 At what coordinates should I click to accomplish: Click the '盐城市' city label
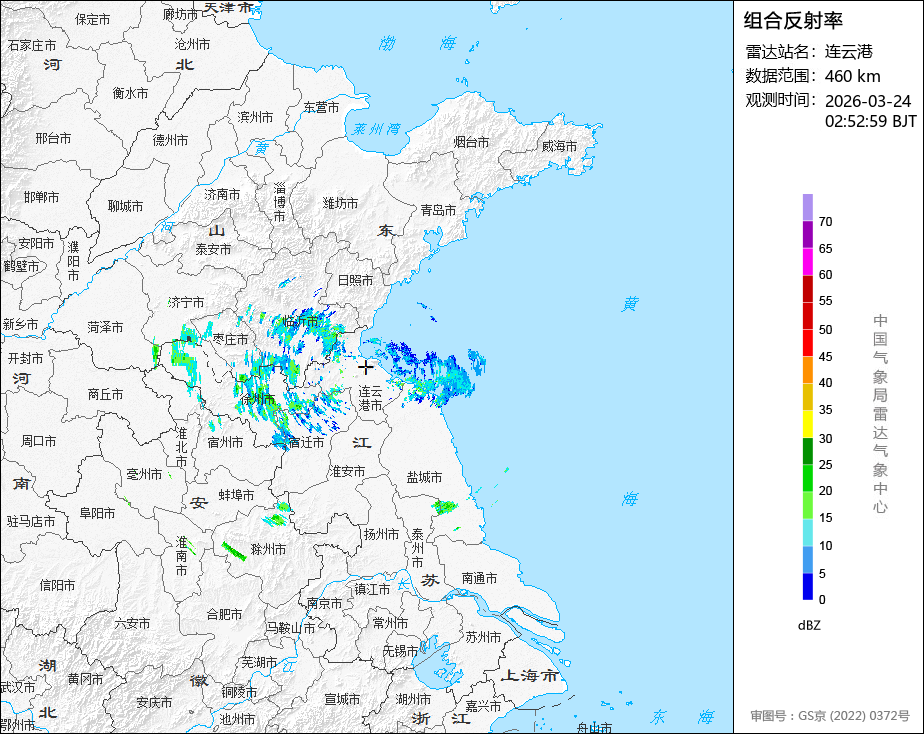[424, 477]
